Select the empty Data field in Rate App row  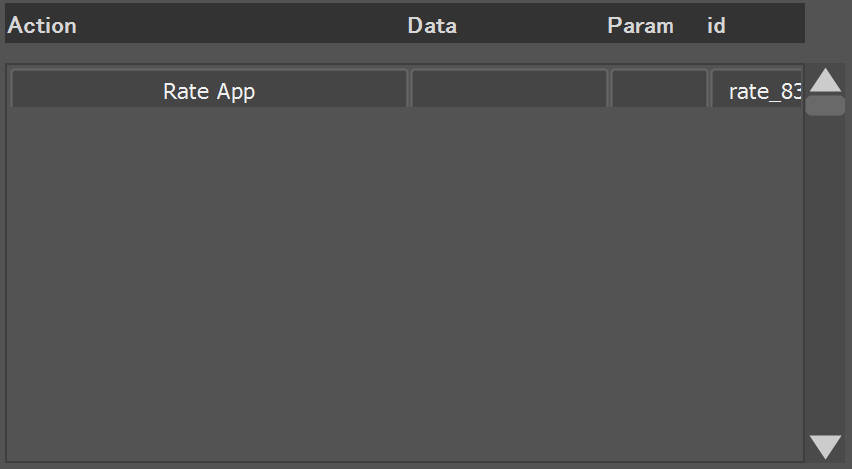point(509,89)
